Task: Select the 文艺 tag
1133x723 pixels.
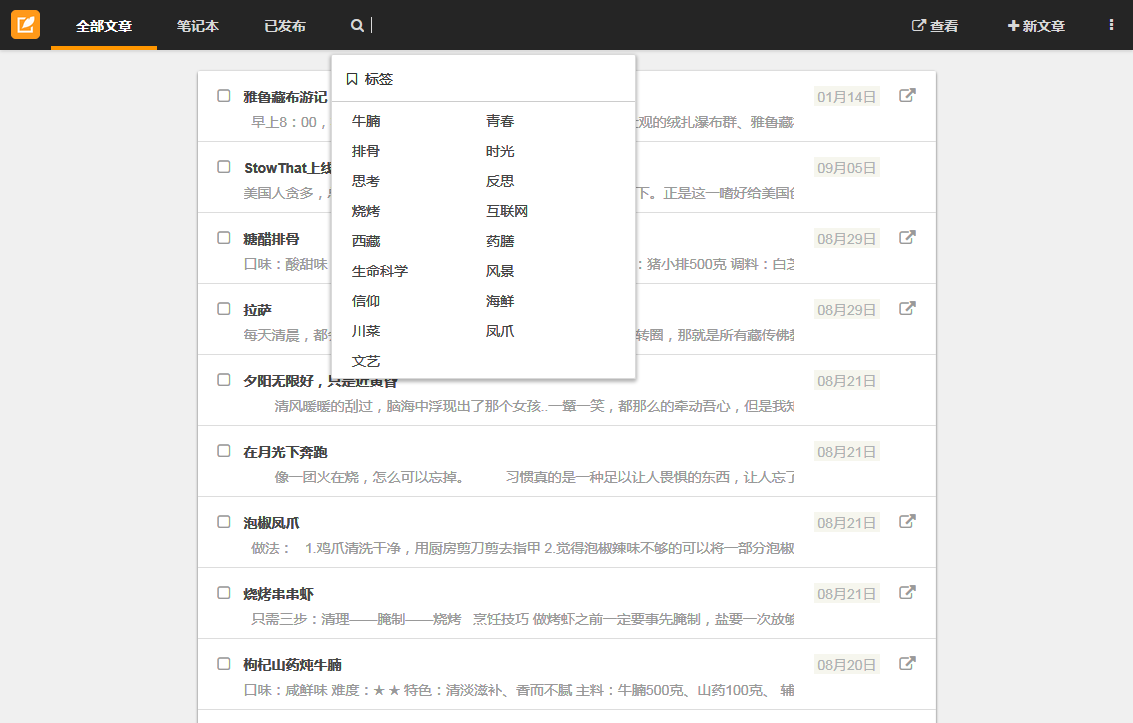Action: click(x=366, y=361)
